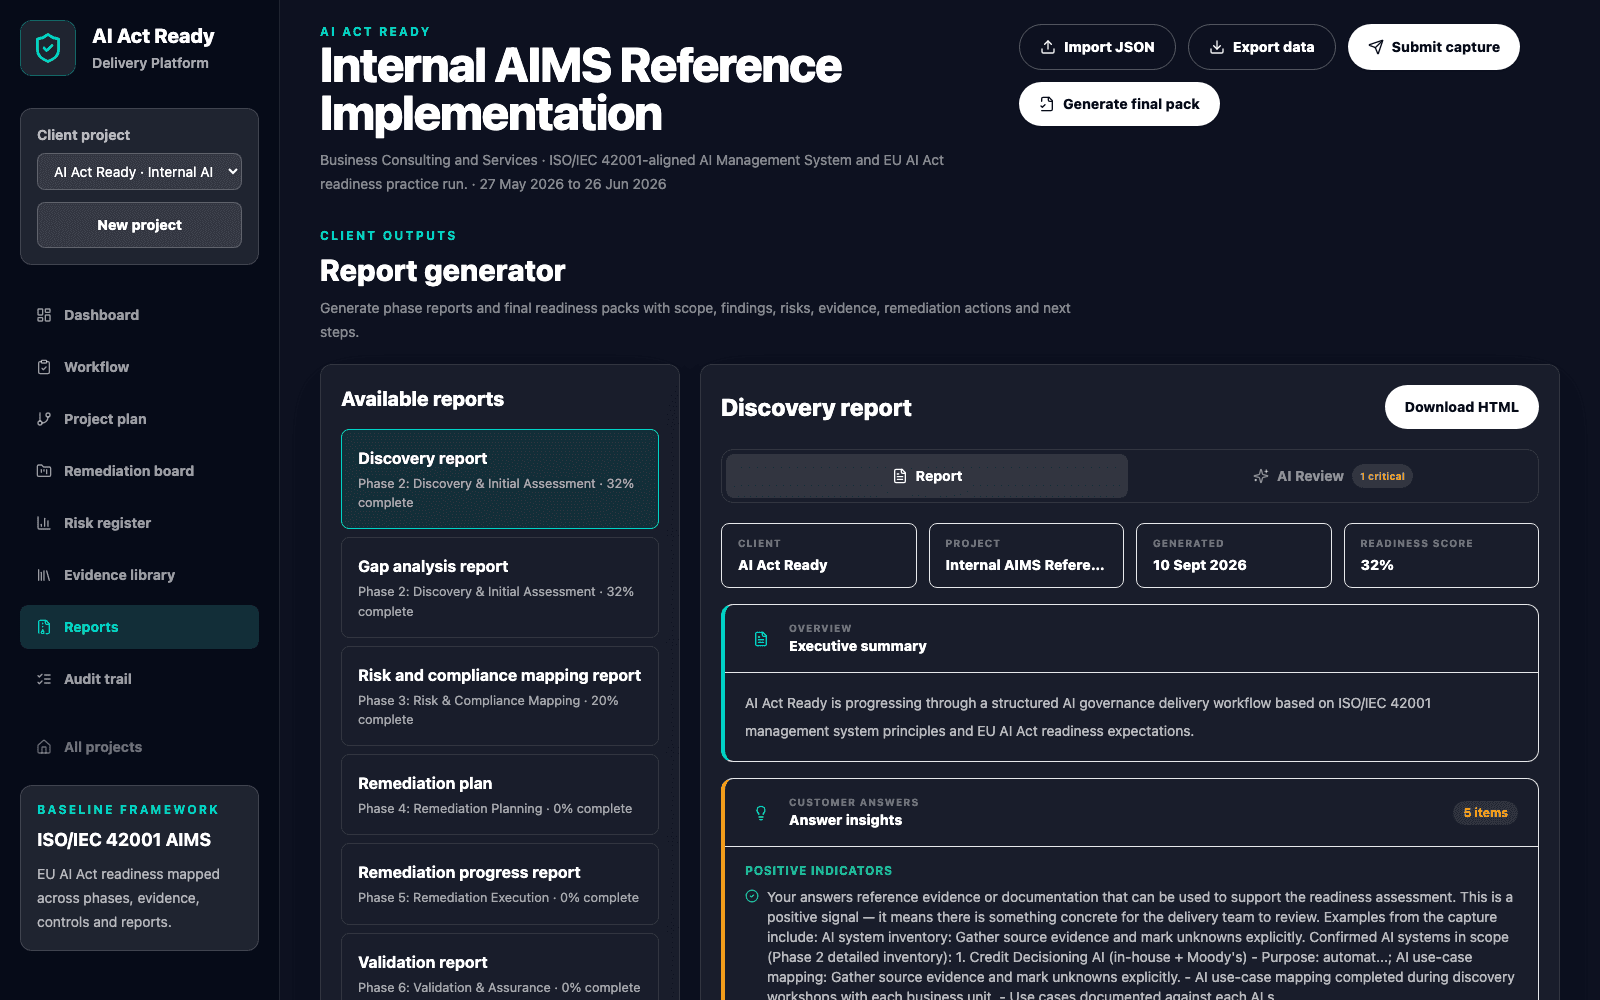Click the Risk register chart icon

tap(44, 523)
